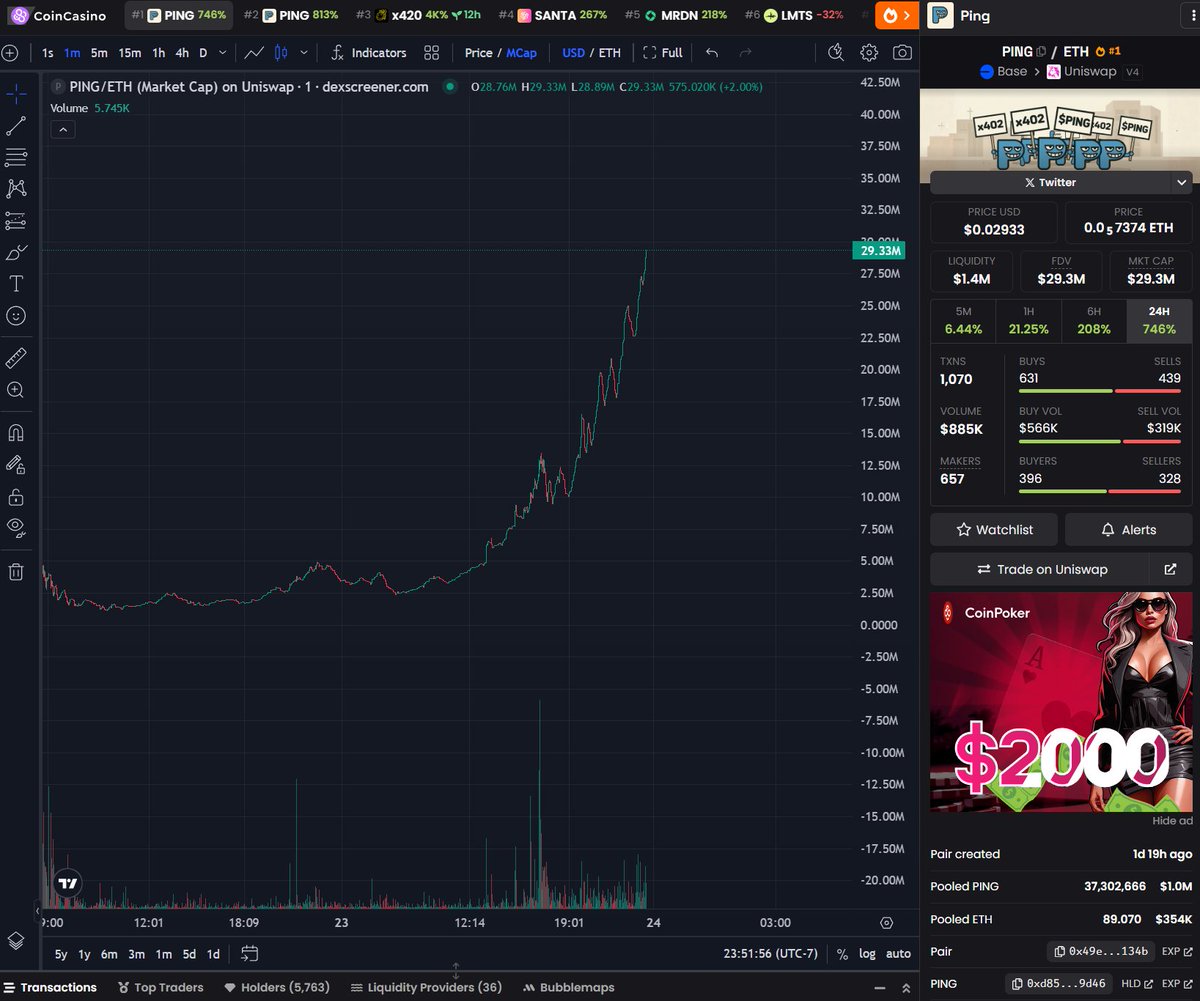Open the Twitter link button

pos(1050,182)
